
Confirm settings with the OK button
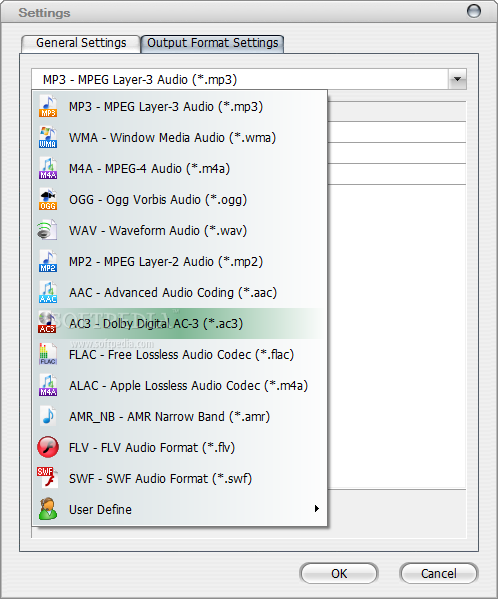point(339,573)
